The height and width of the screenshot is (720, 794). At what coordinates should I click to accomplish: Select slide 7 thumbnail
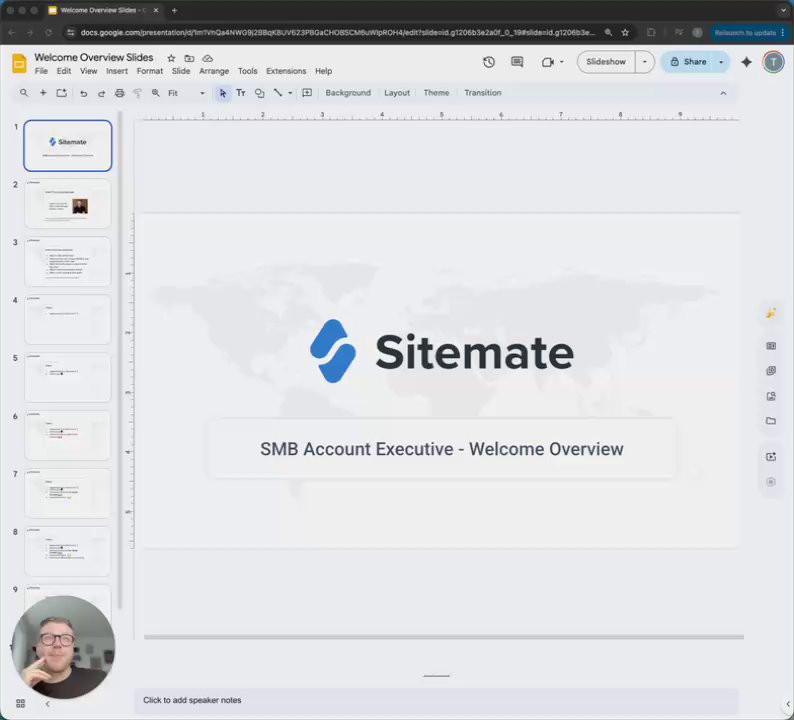[x=68, y=493]
